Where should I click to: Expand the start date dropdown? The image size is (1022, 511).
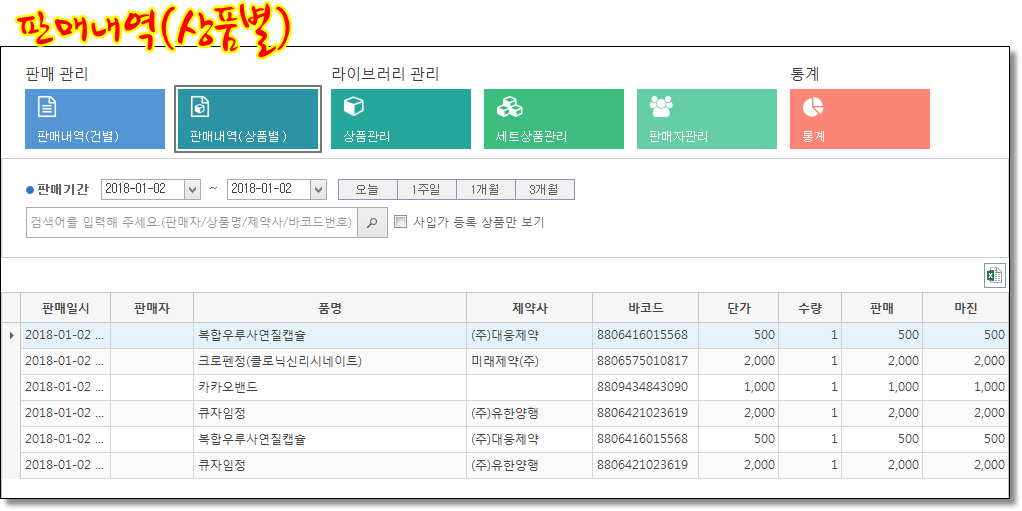point(192,189)
